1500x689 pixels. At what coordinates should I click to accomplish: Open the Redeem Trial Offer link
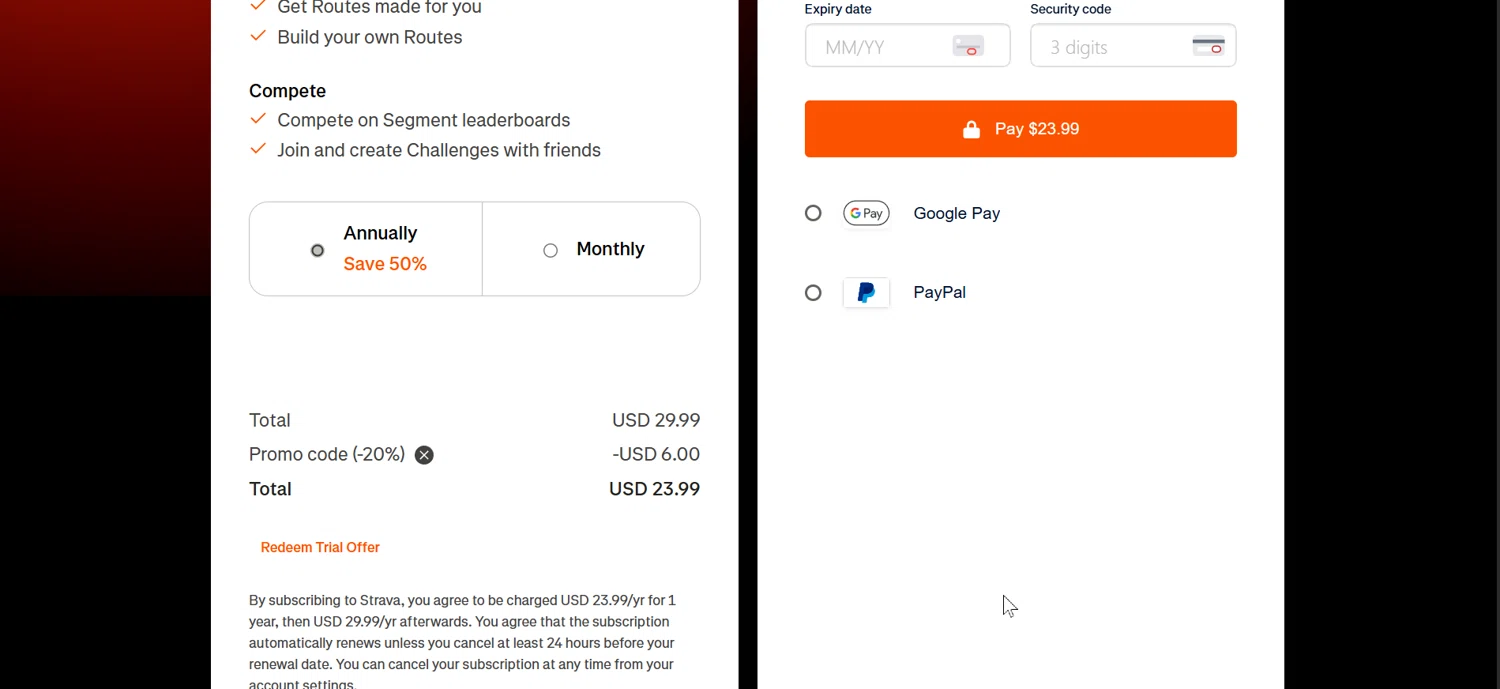pos(320,547)
